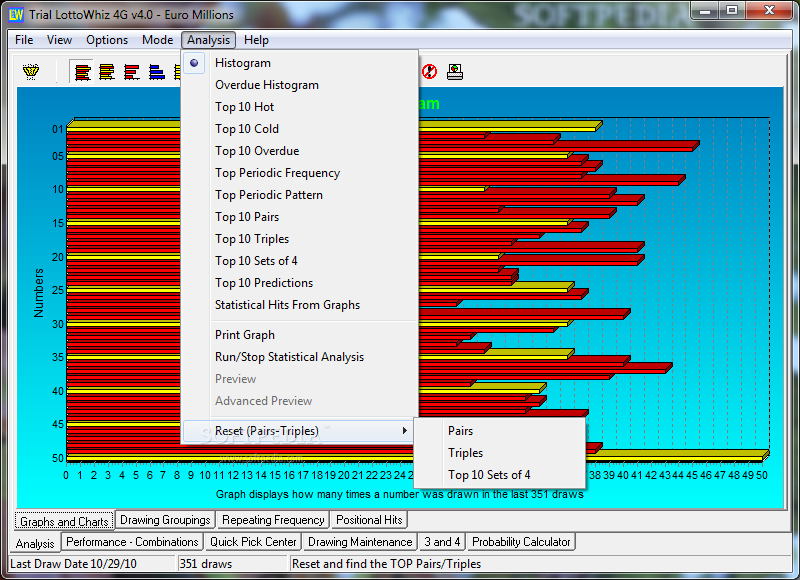The width and height of the screenshot is (800, 580).
Task: Click Last Draw Date 10/29/10 status text
Action: [x=73, y=564]
